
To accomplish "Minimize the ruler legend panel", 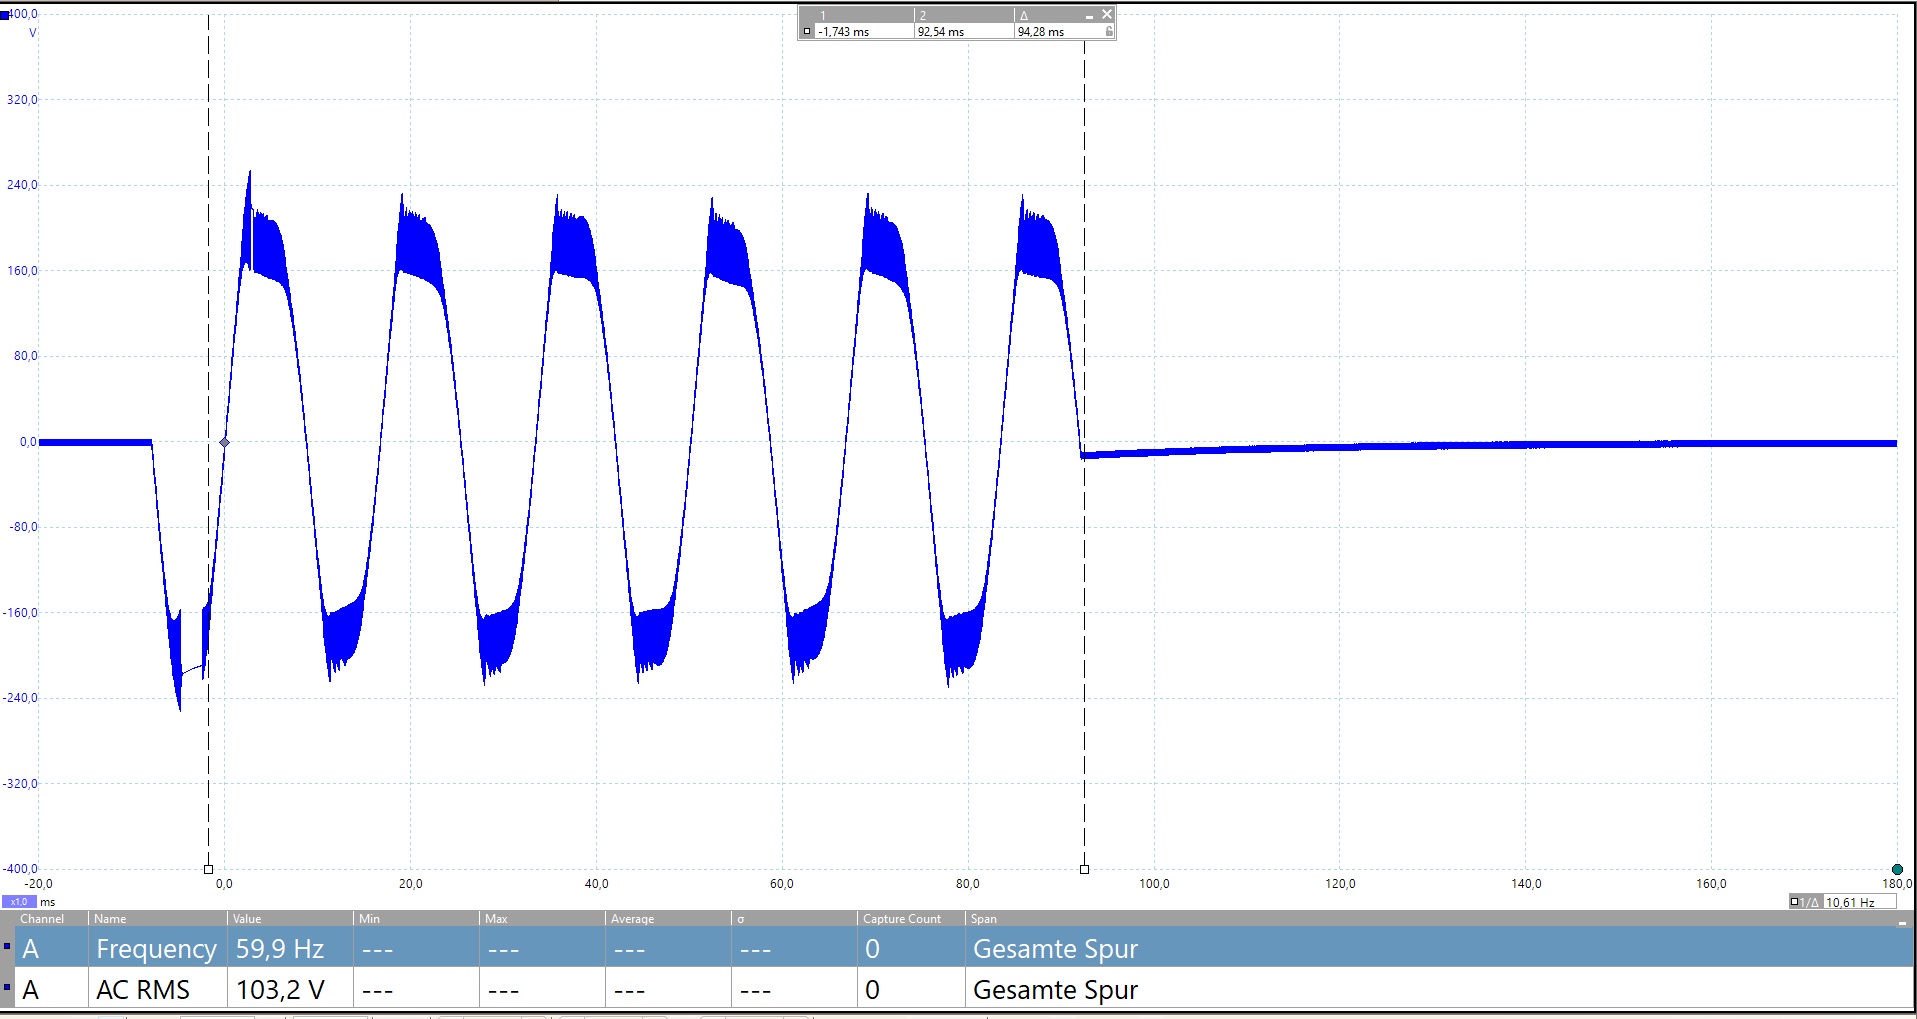I will click(x=1089, y=16).
